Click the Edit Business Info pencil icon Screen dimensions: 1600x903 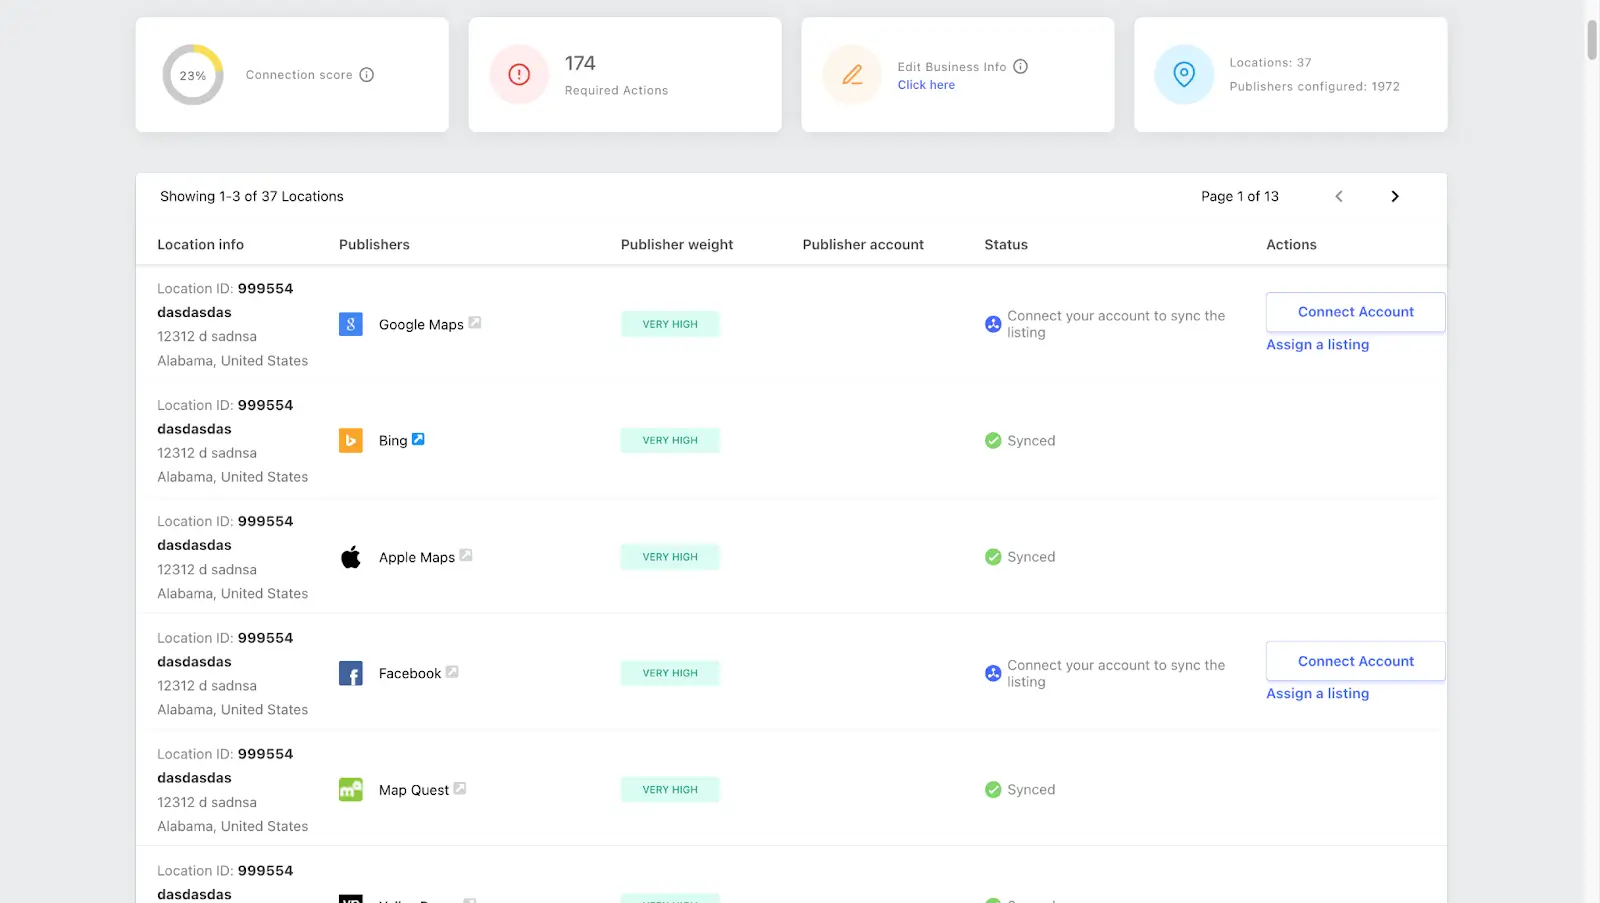pyautogui.click(x=852, y=74)
